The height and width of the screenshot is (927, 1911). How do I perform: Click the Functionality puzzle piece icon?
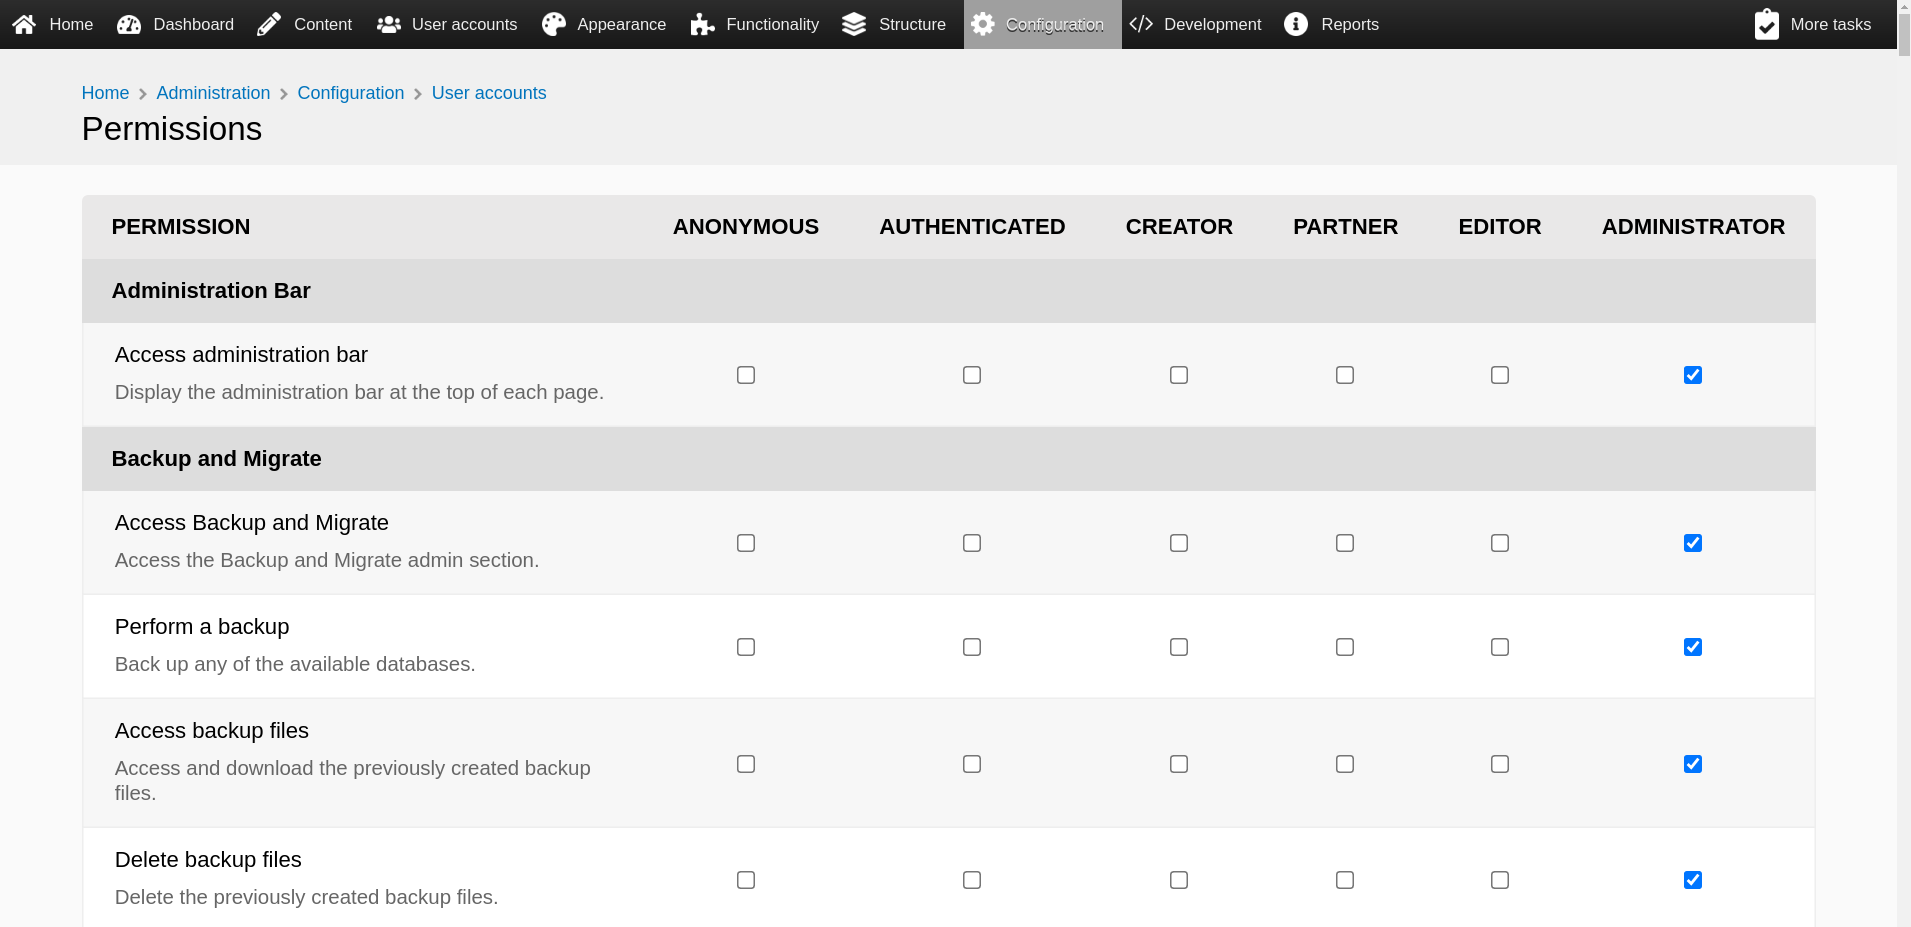pos(703,24)
